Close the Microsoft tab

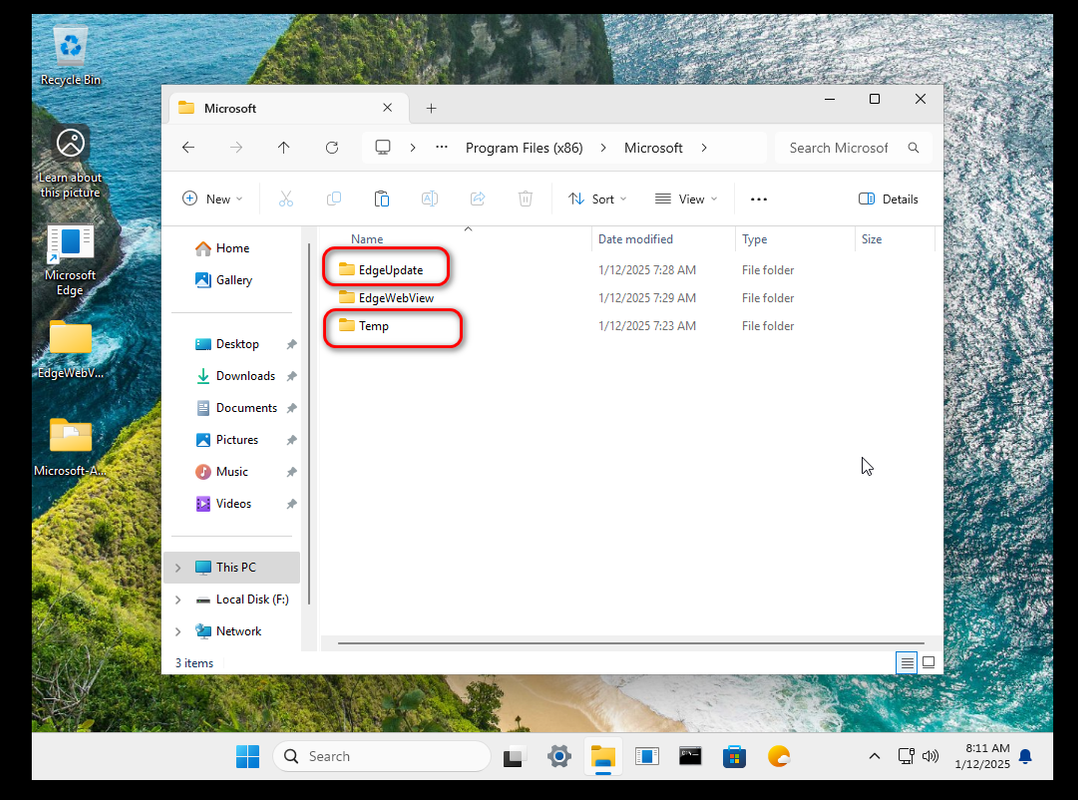[x=387, y=108]
